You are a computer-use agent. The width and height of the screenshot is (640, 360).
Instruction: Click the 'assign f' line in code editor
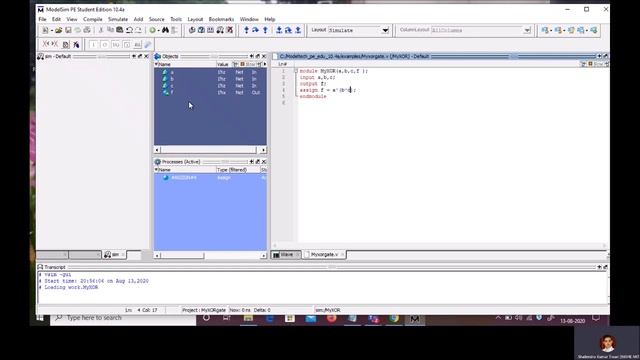pyautogui.click(x=327, y=90)
